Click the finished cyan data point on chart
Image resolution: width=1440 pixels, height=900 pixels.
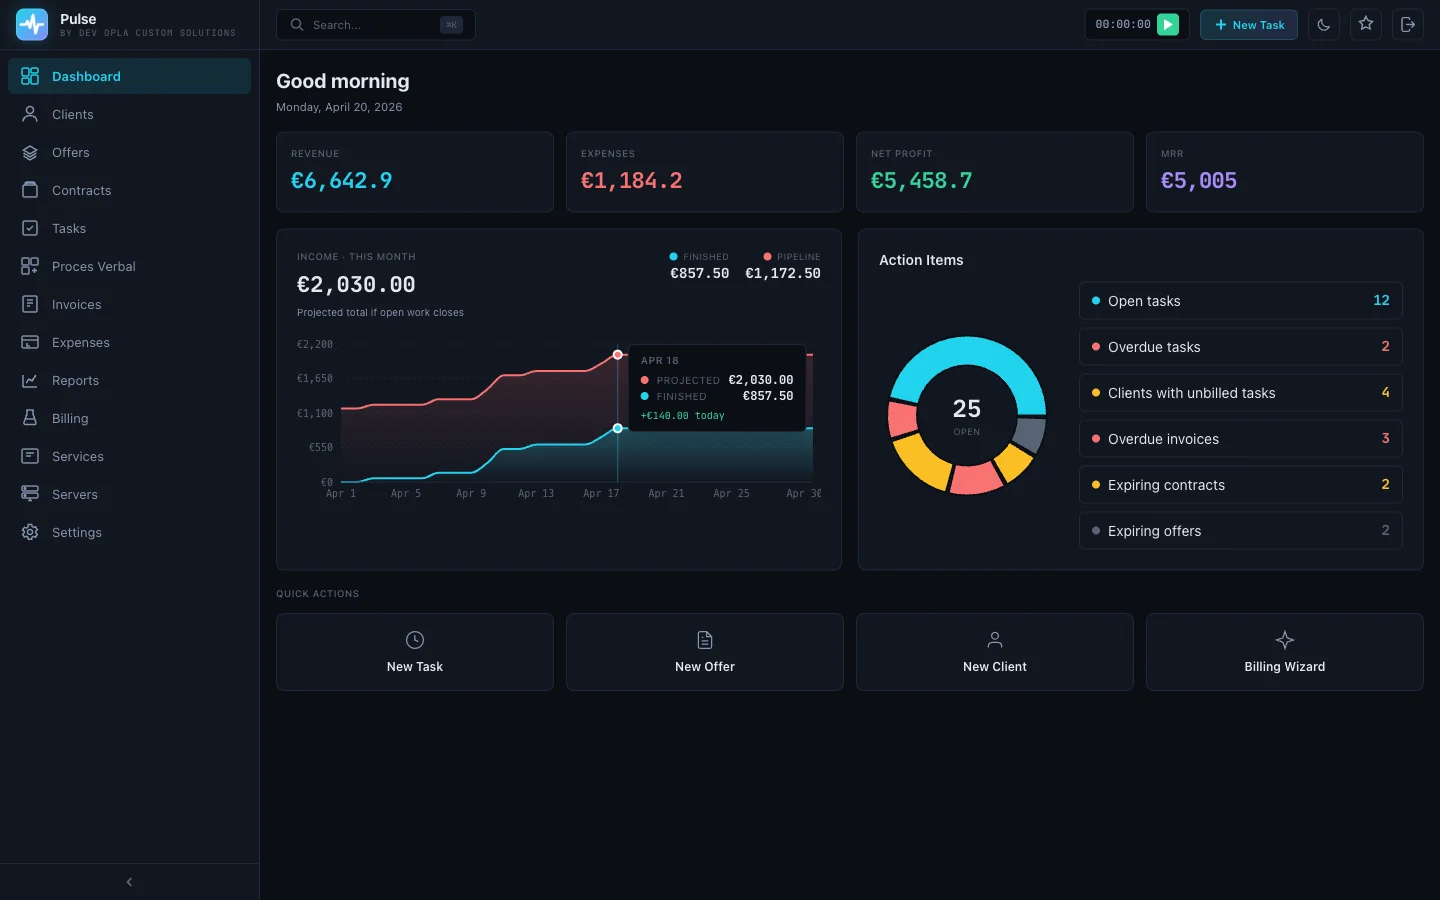[x=618, y=428]
